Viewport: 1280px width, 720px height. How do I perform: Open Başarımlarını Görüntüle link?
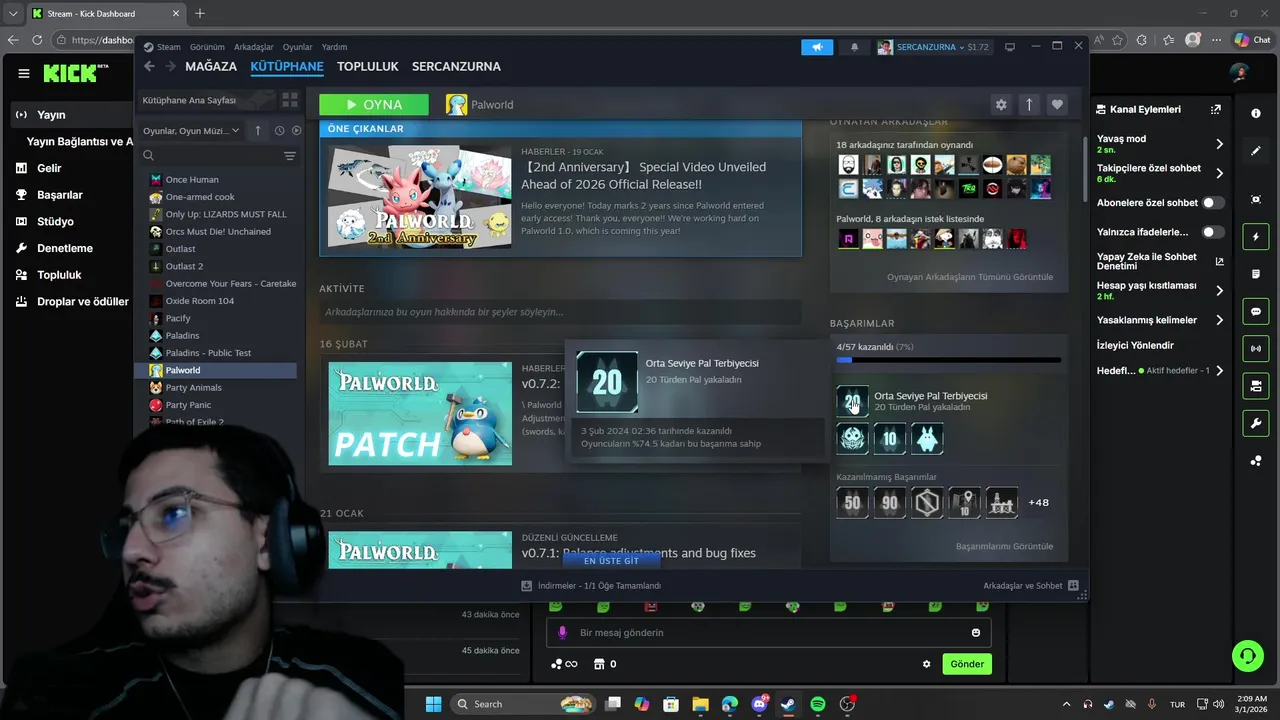pos(1004,546)
